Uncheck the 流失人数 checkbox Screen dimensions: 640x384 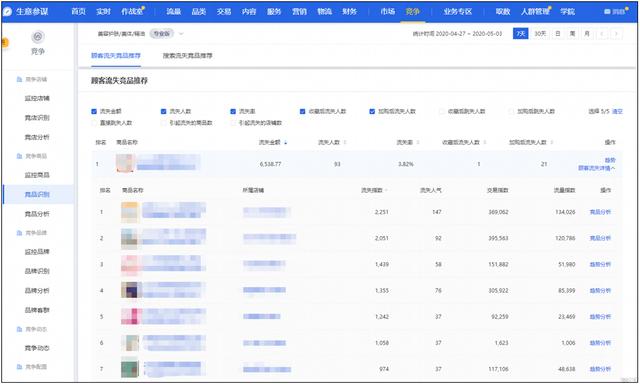(164, 111)
